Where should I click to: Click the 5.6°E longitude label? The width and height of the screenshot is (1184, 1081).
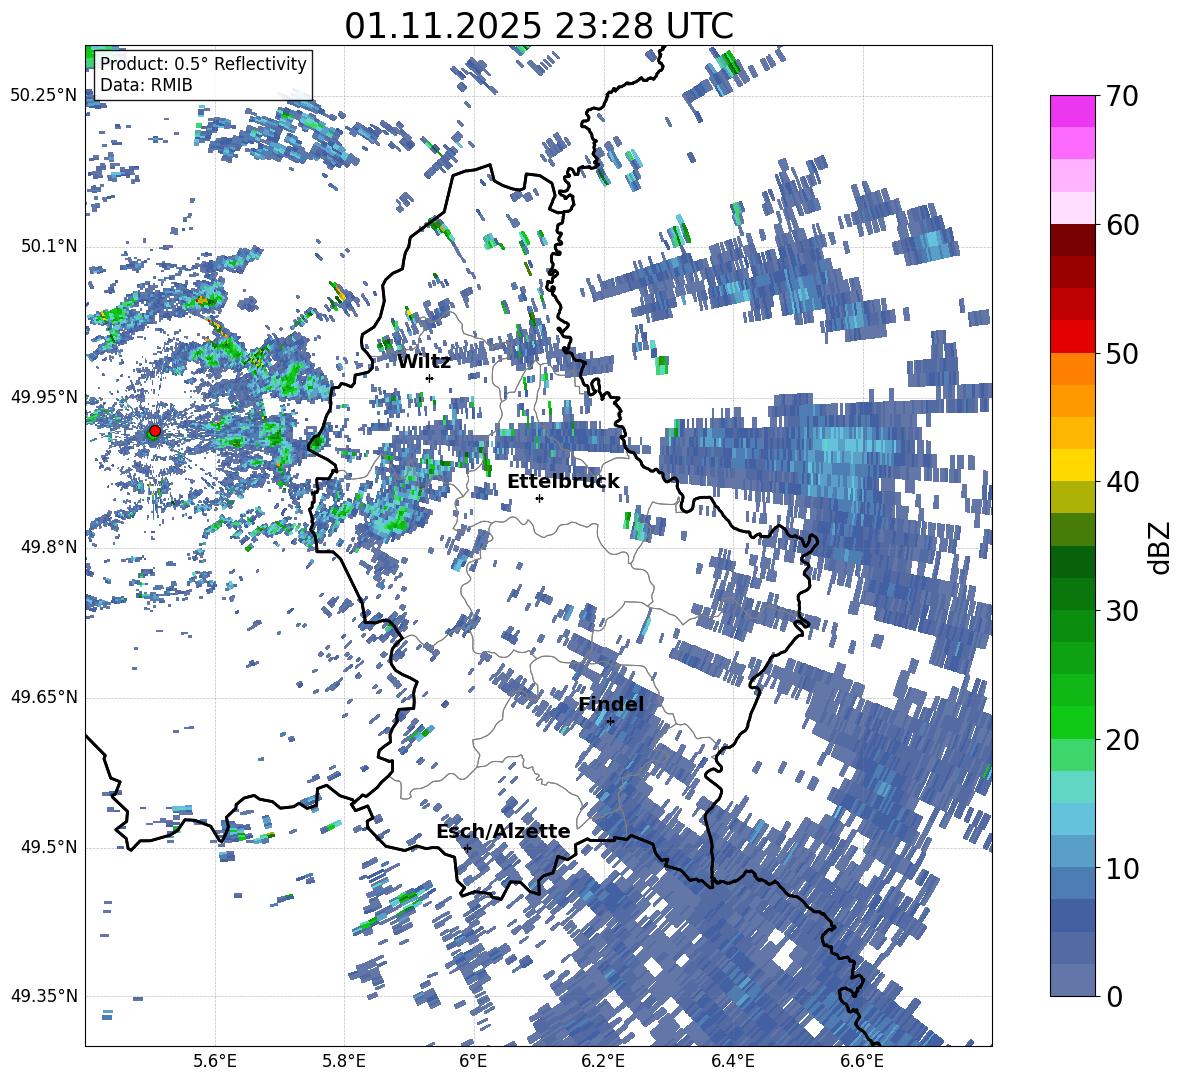(x=215, y=1061)
